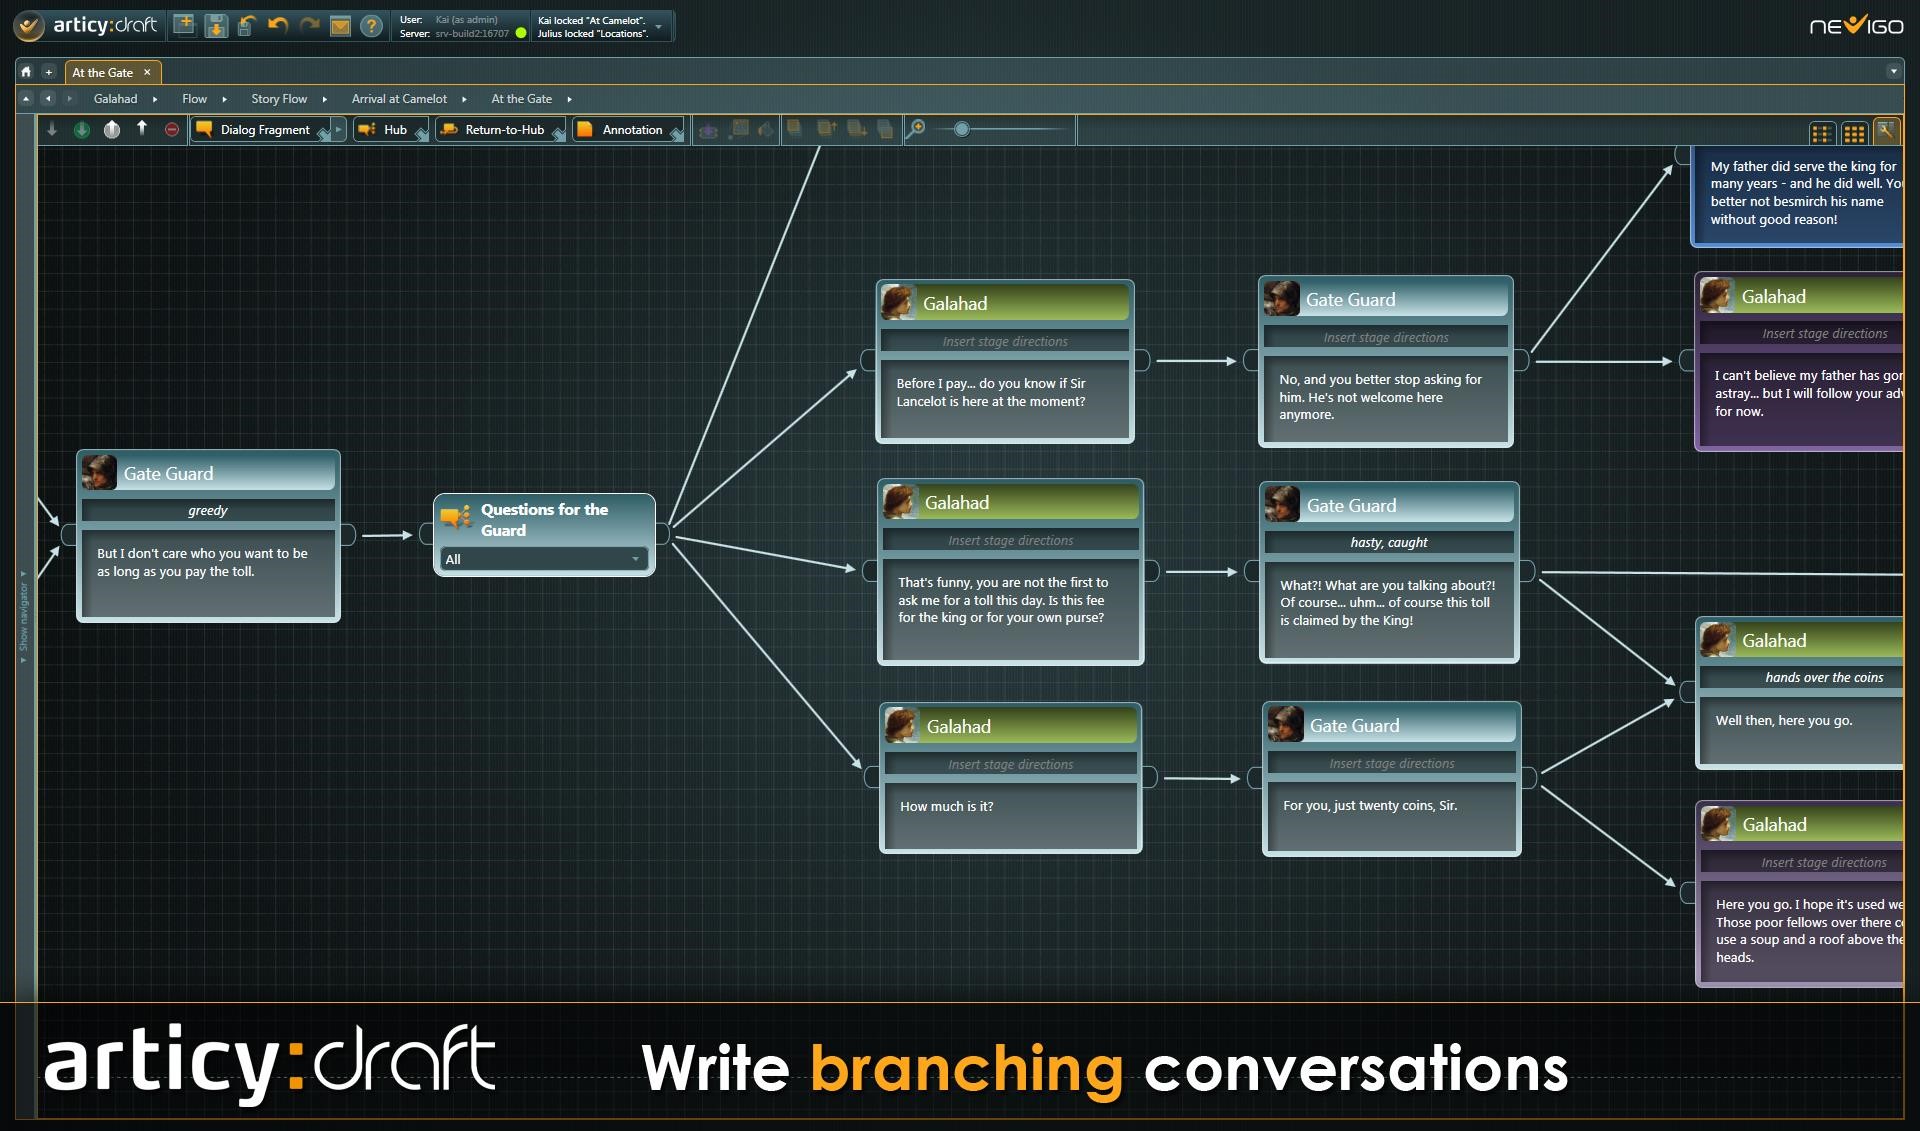Click the 'How much is it?' dialog text
The image size is (1920, 1131).
[946, 806]
